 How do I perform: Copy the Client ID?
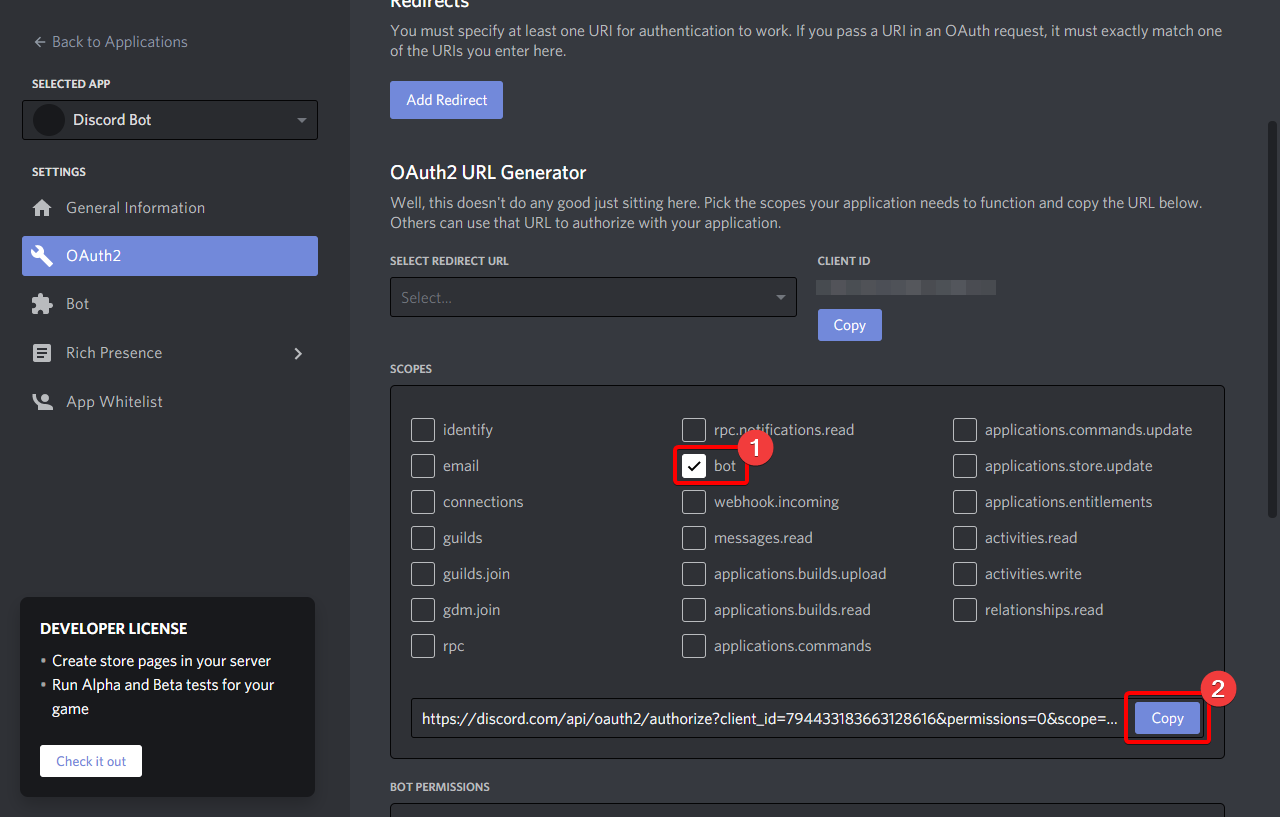coord(850,325)
